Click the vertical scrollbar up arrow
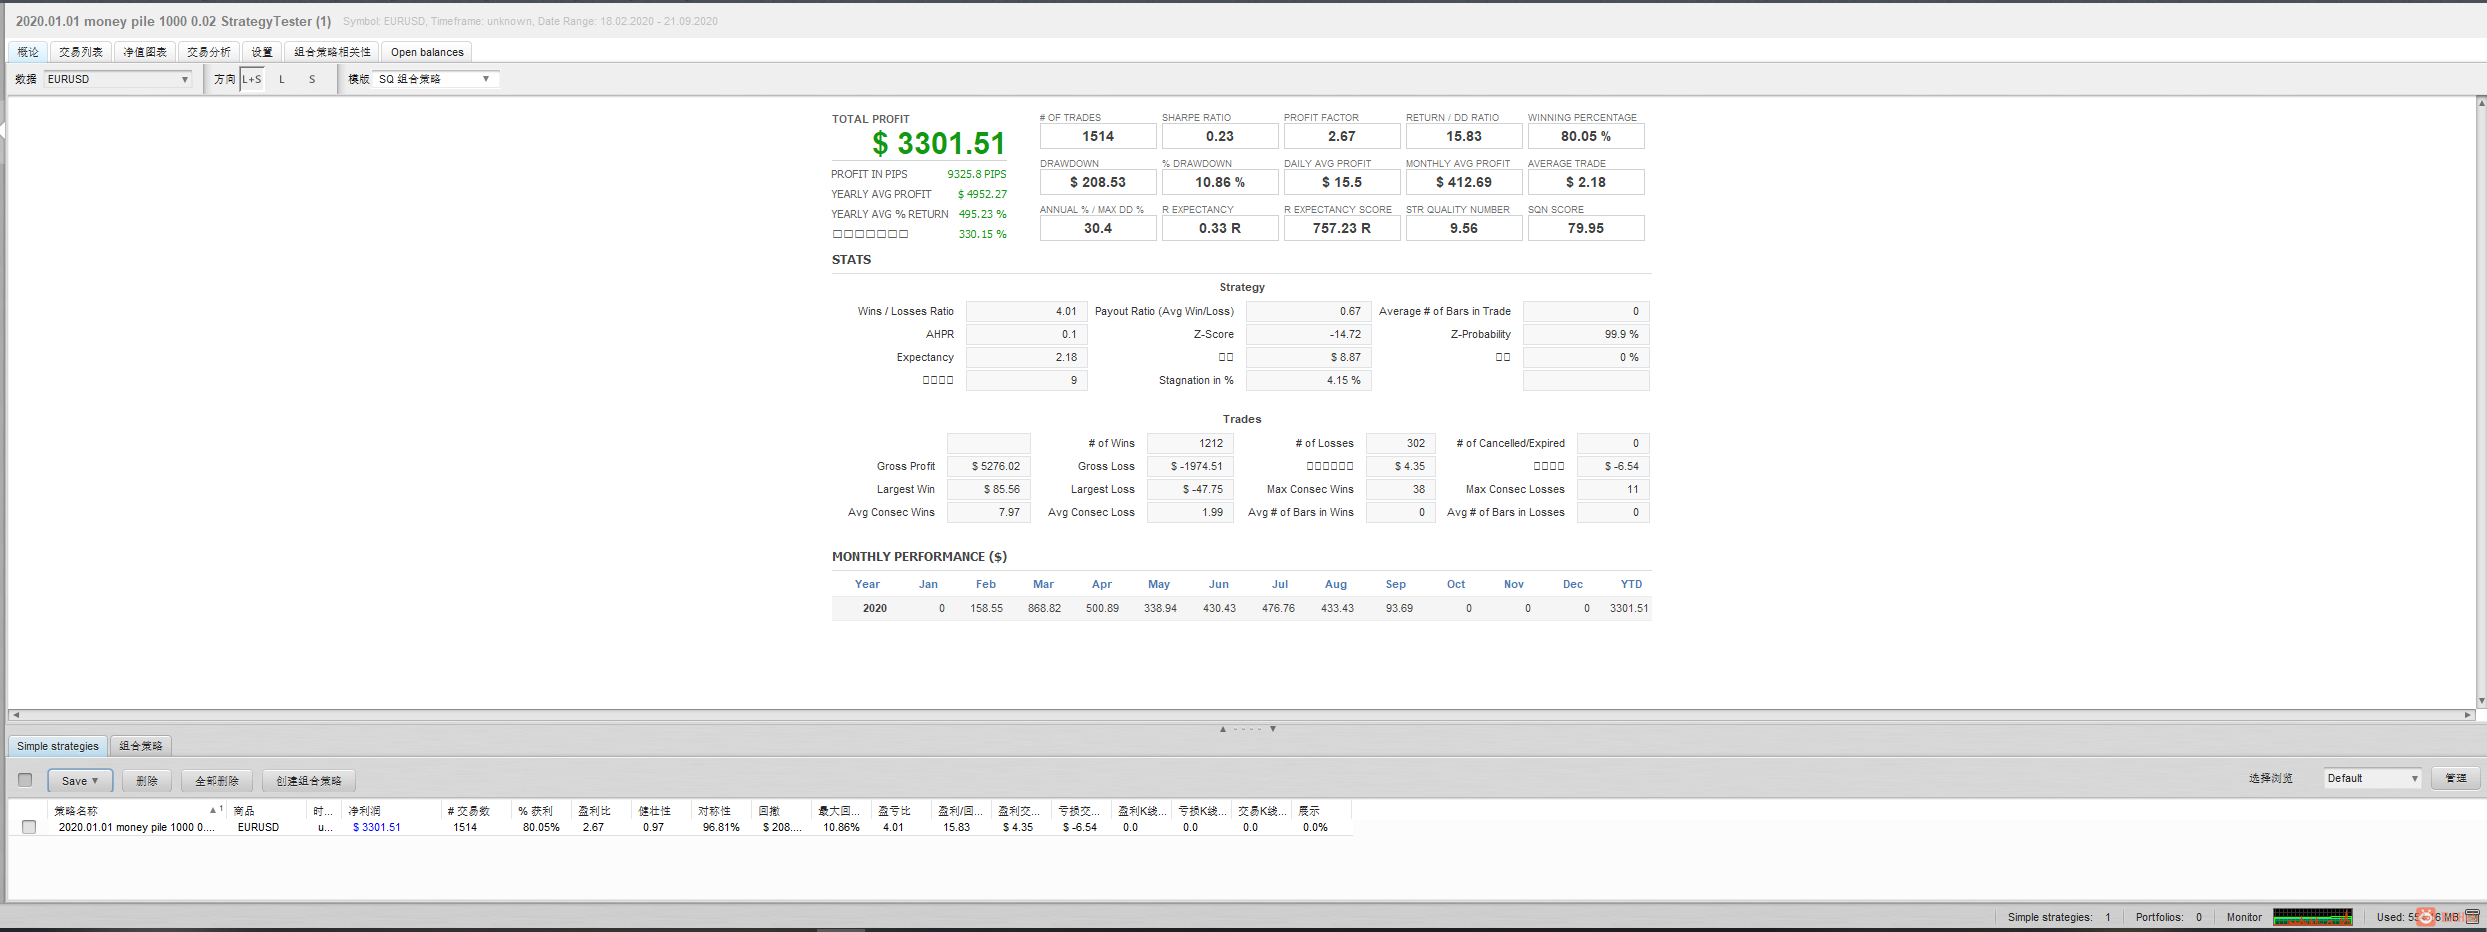 (x=2481, y=102)
